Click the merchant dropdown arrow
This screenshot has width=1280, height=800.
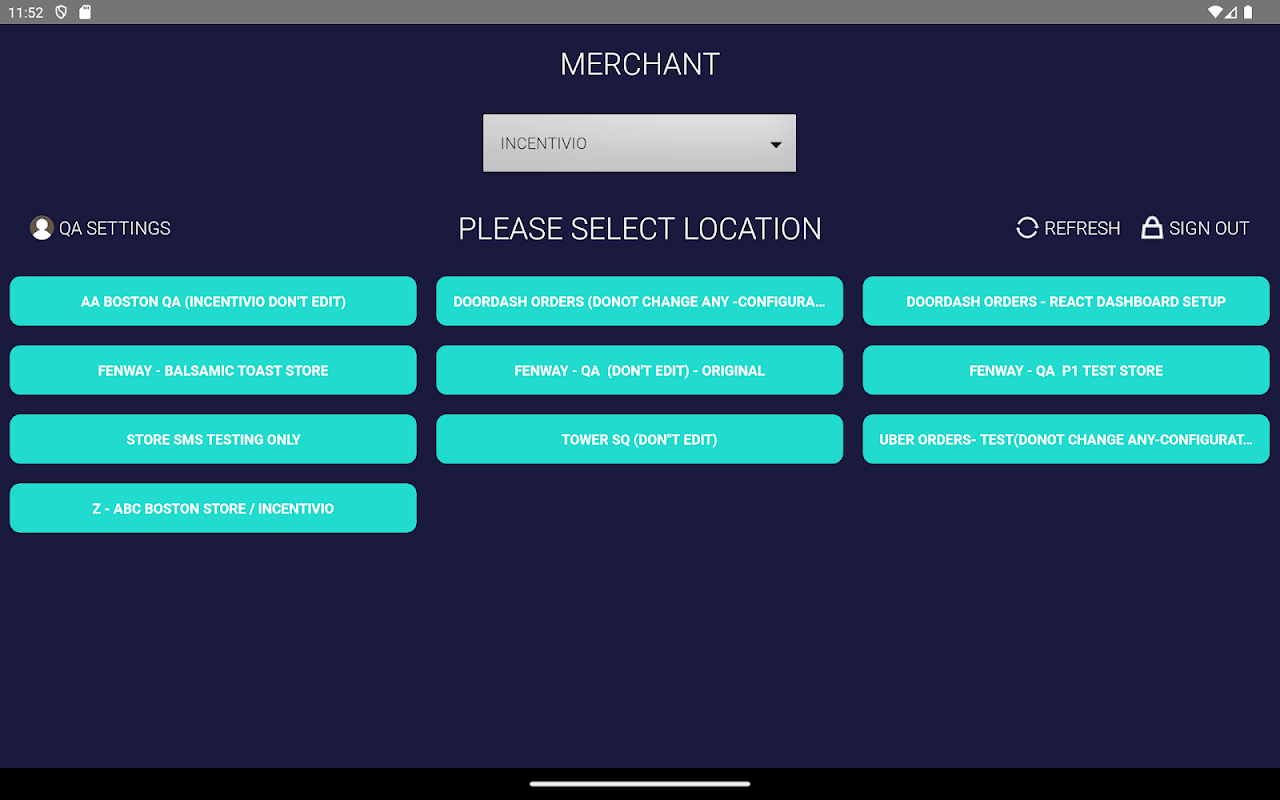point(775,144)
